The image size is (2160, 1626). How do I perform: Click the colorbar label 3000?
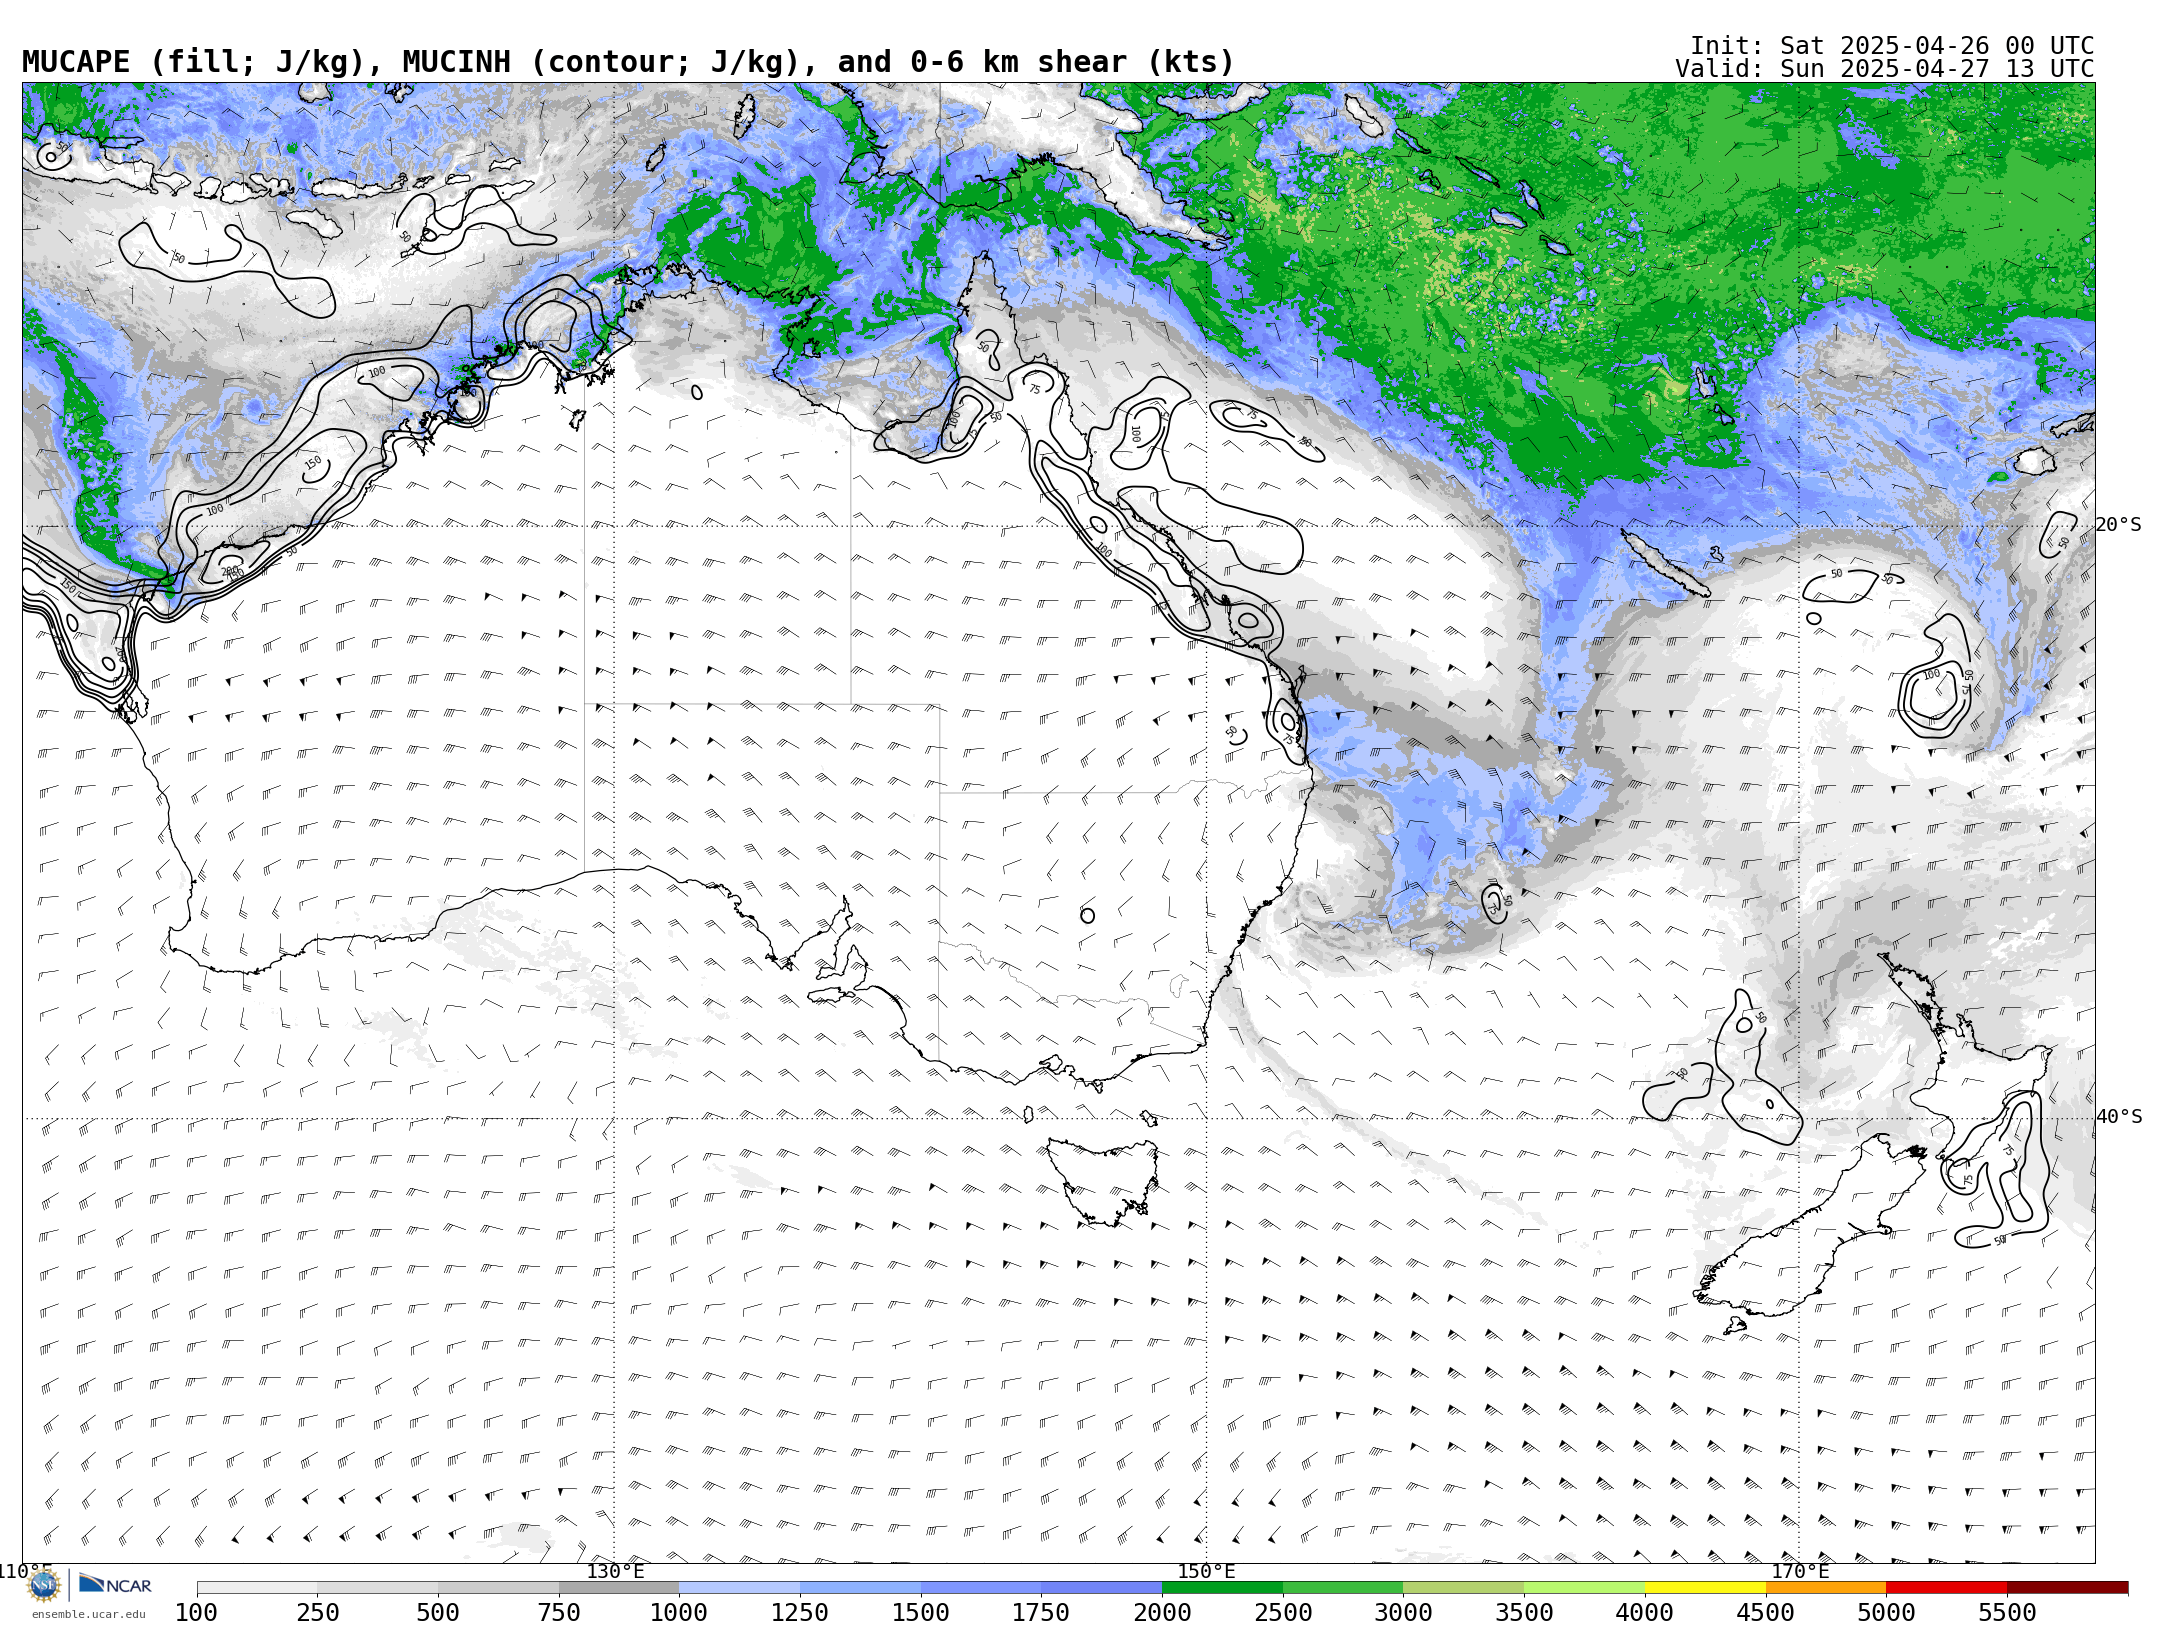point(1403,1612)
